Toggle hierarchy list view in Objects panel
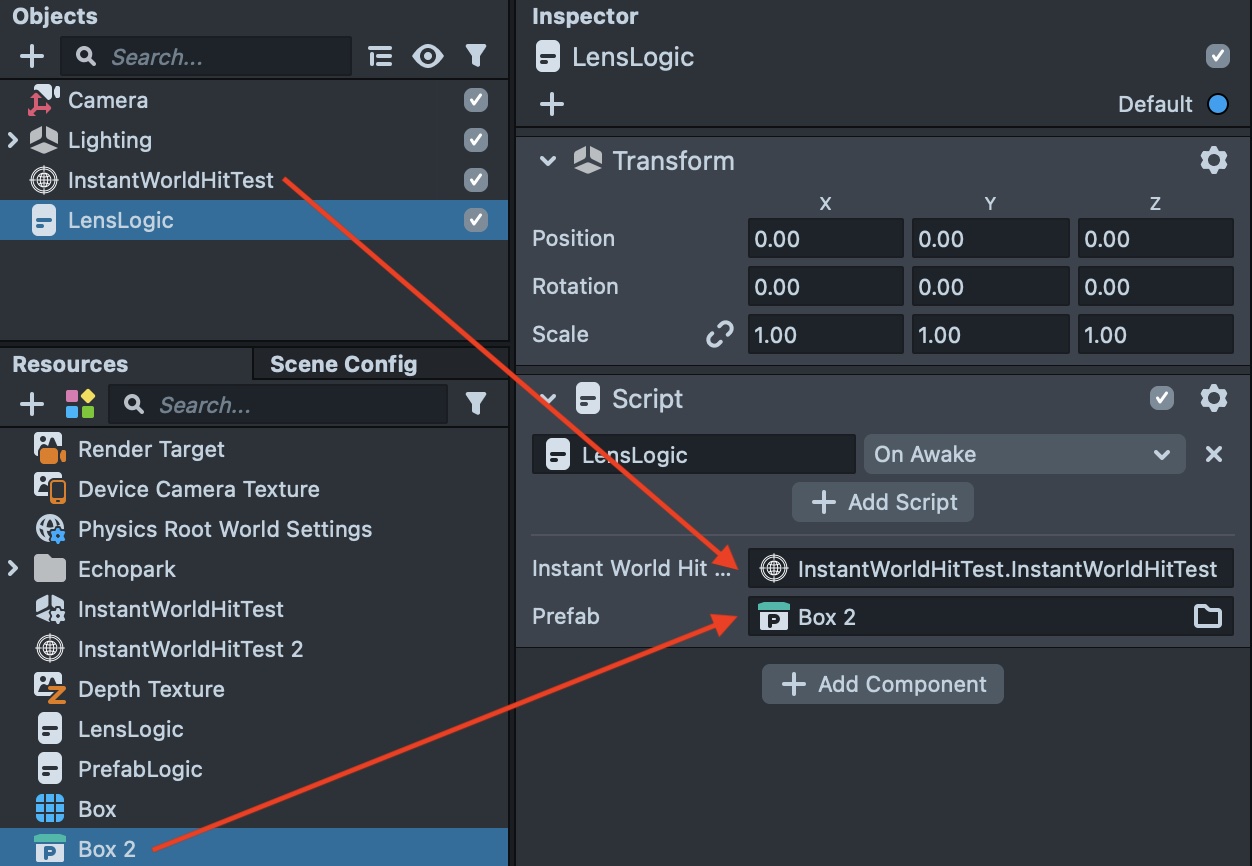This screenshot has width=1252, height=866. 380,57
